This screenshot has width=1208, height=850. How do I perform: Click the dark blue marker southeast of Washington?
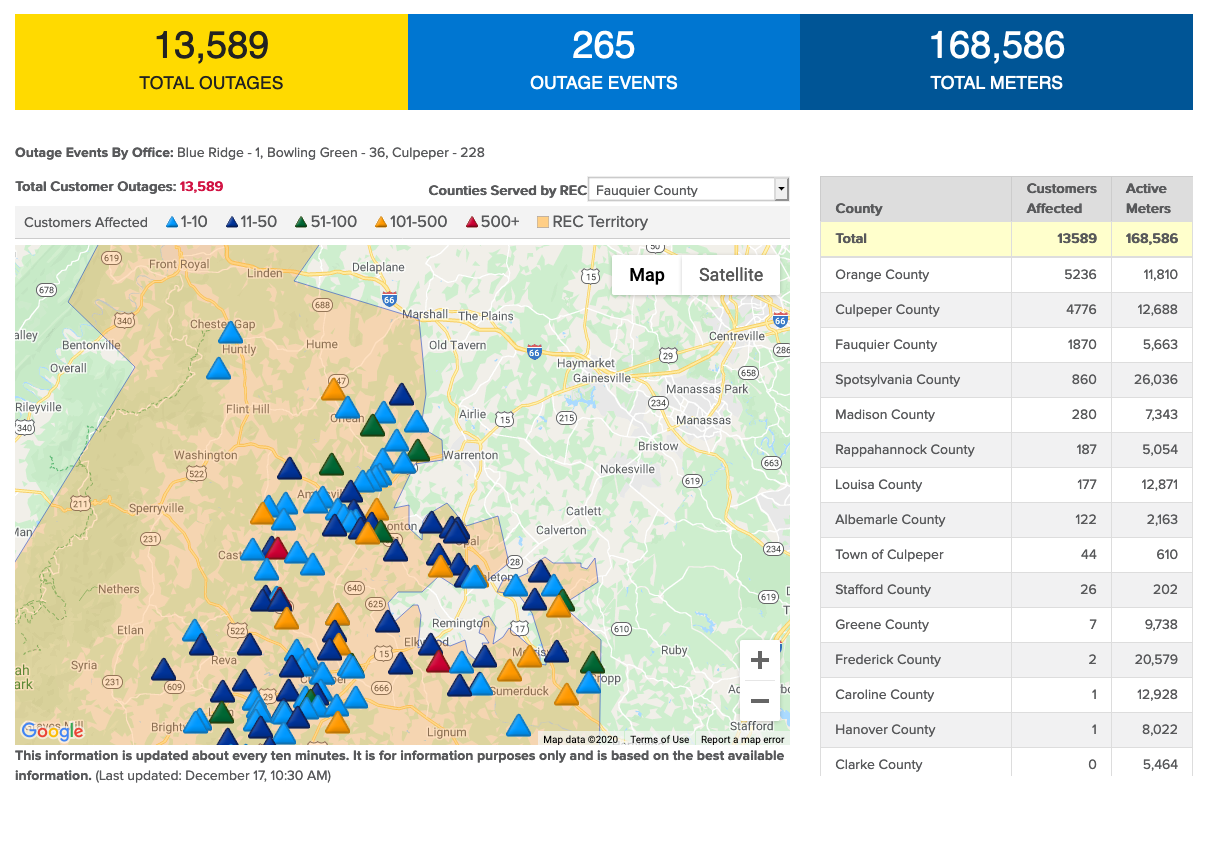point(289,469)
